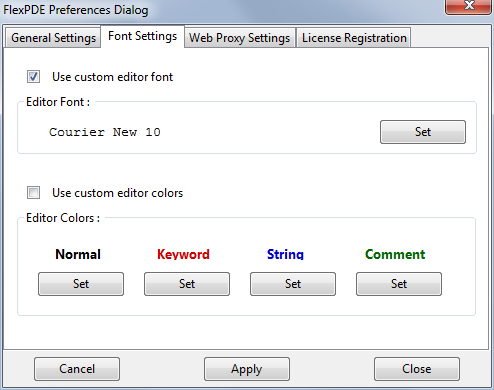Click the blue String color label
This screenshot has height=390, width=494.
pyautogui.click(x=285, y=254)
